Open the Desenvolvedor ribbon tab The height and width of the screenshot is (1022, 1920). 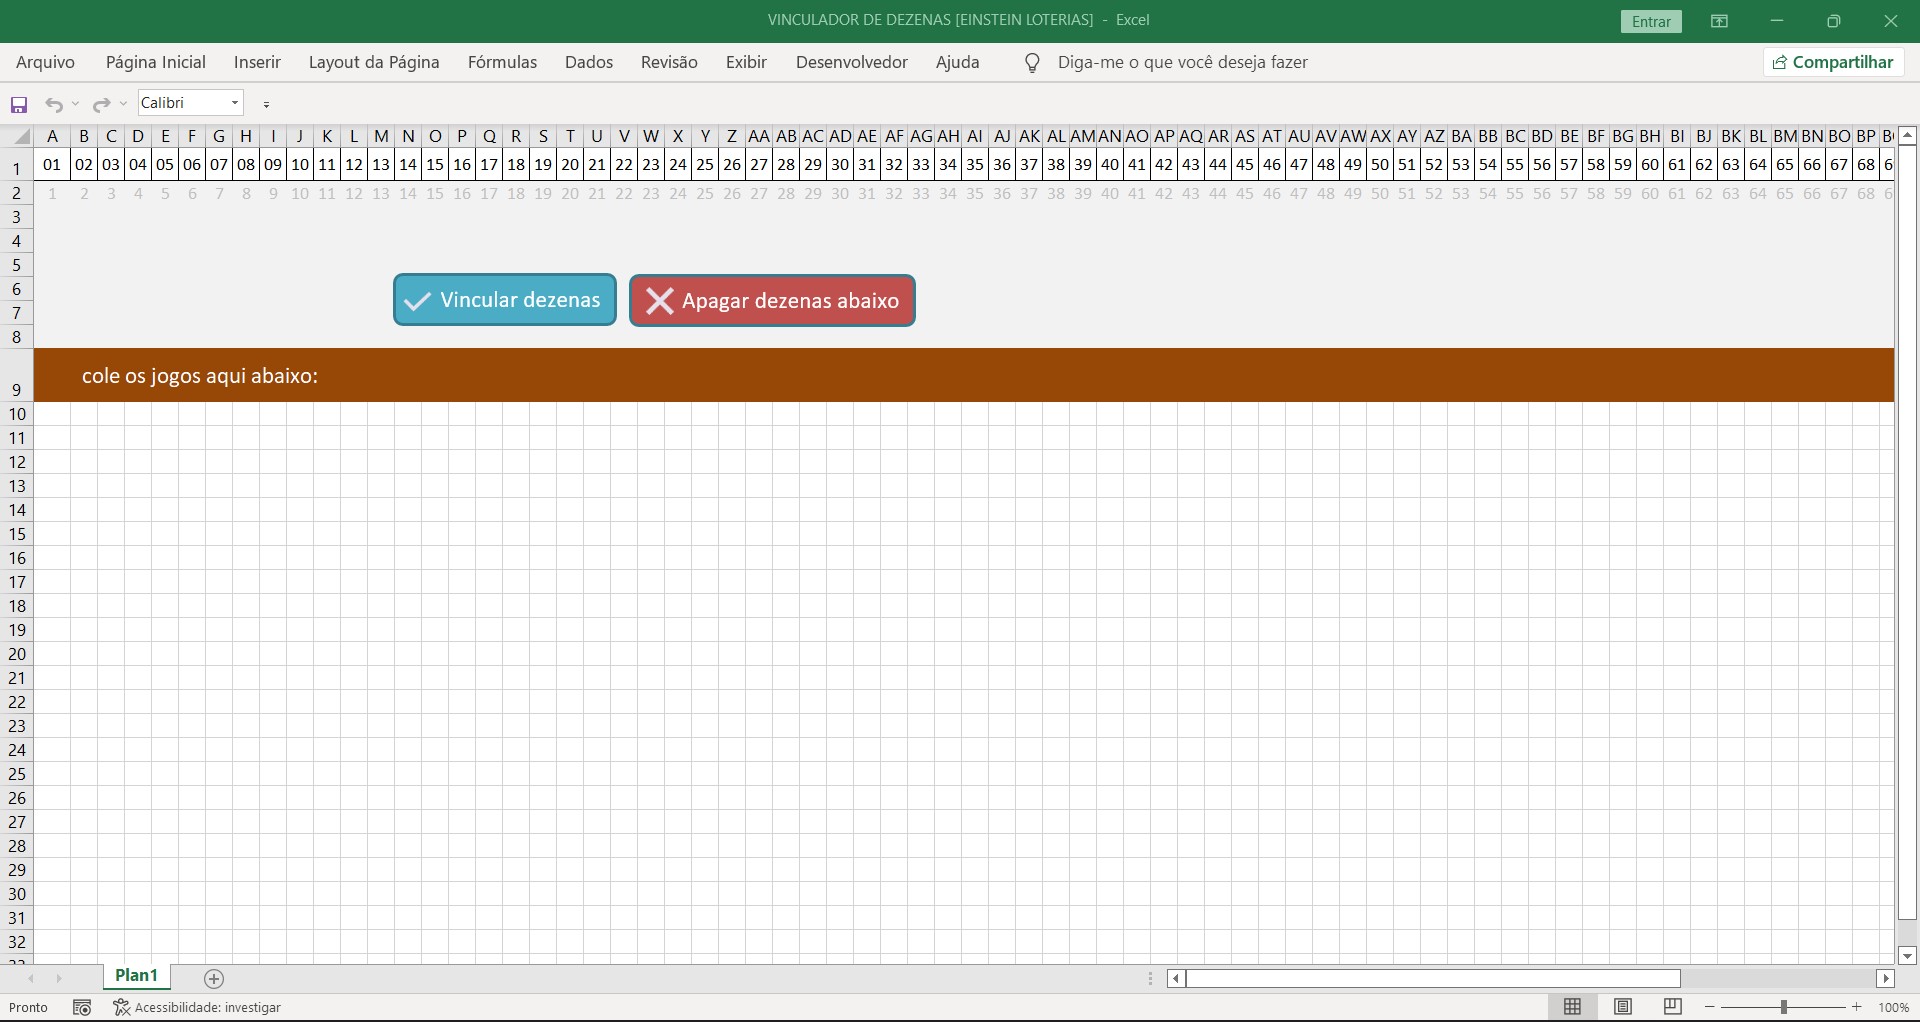[x=851, y=62]
